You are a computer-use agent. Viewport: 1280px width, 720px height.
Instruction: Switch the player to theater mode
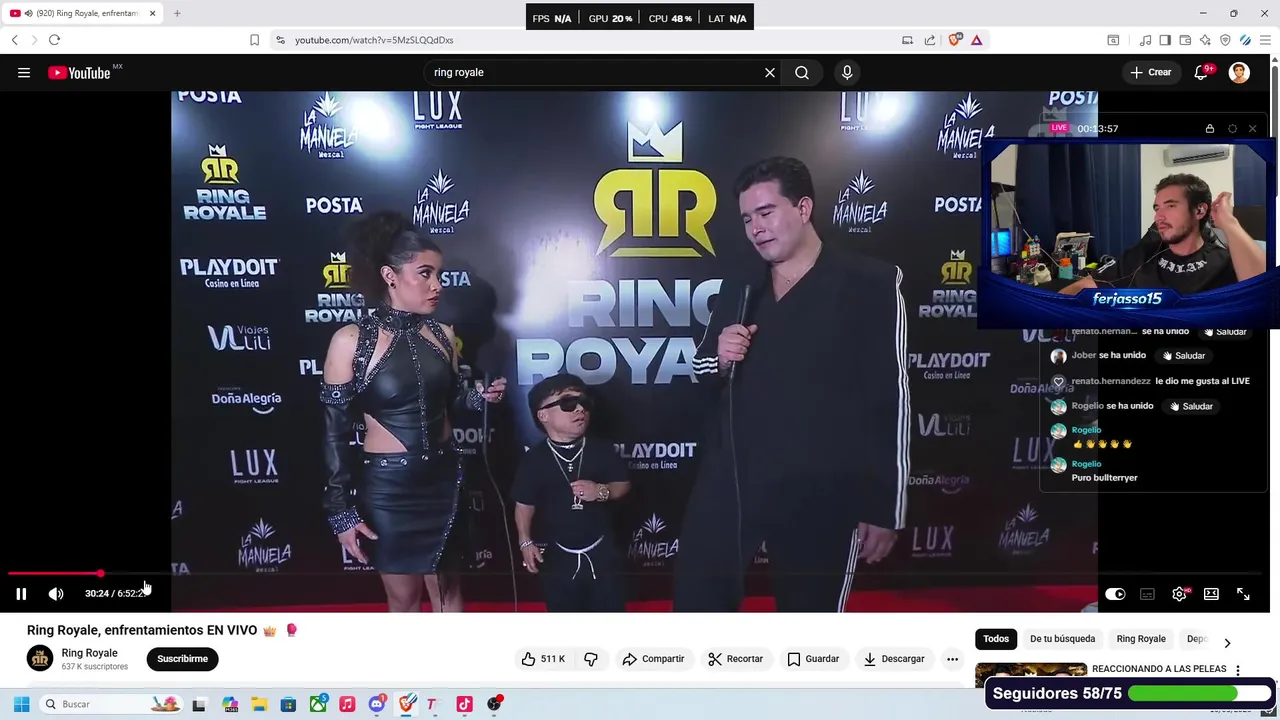pyautogui.click(x=1211, y=594)
